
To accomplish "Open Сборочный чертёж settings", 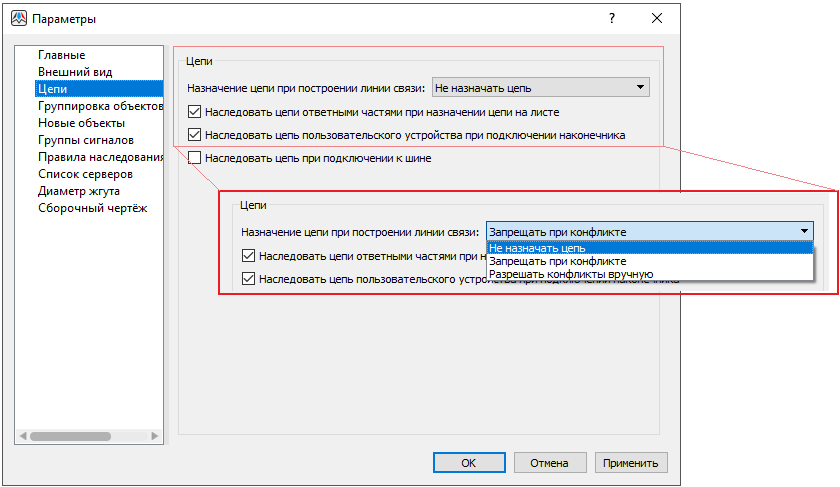I will click(92, 208).
